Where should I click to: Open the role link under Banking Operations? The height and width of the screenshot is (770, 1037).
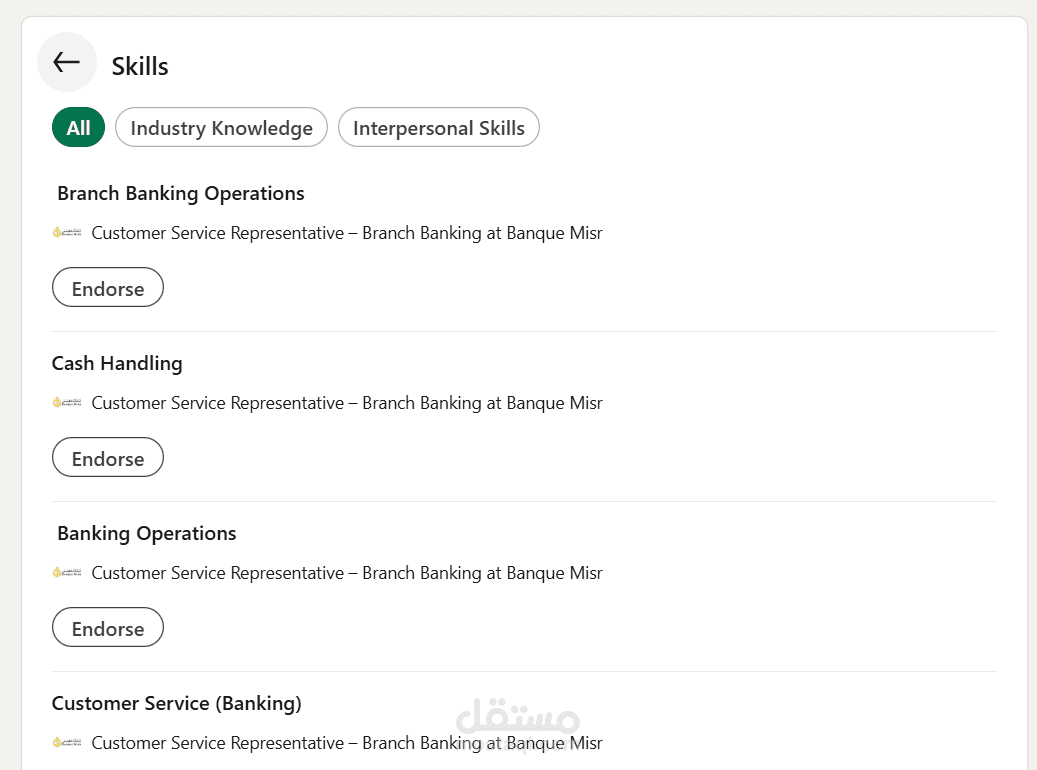[x=346, y=573]
